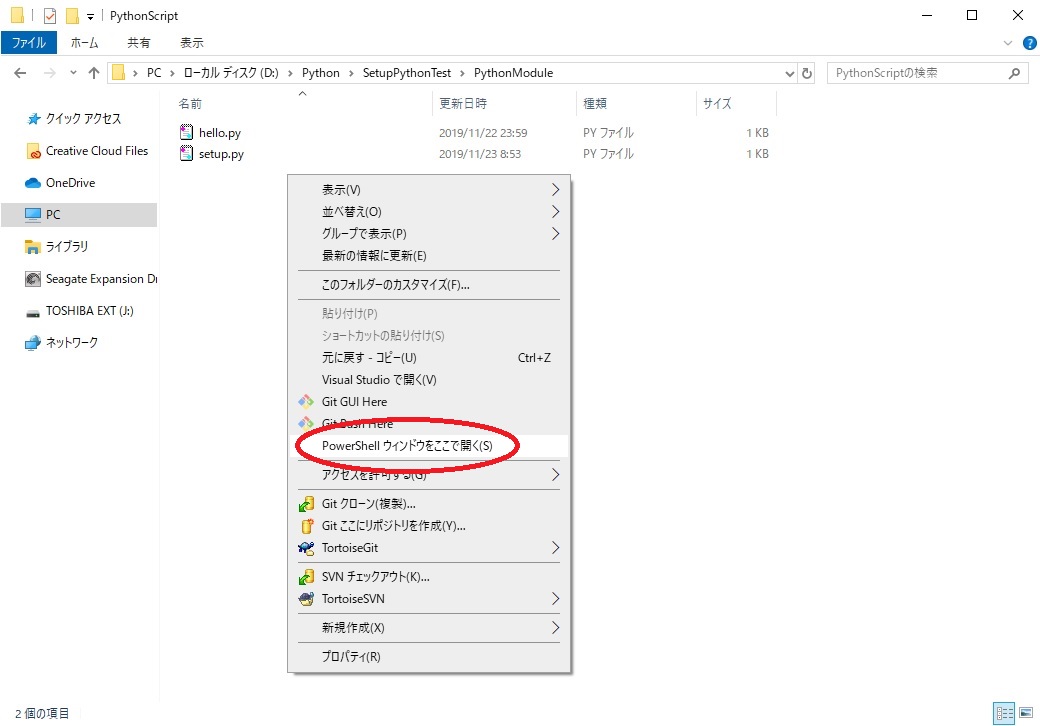This screenshot has width=1040, height=726.
Task: Choose Git クローン(複製)...
Action: point(429,503)
